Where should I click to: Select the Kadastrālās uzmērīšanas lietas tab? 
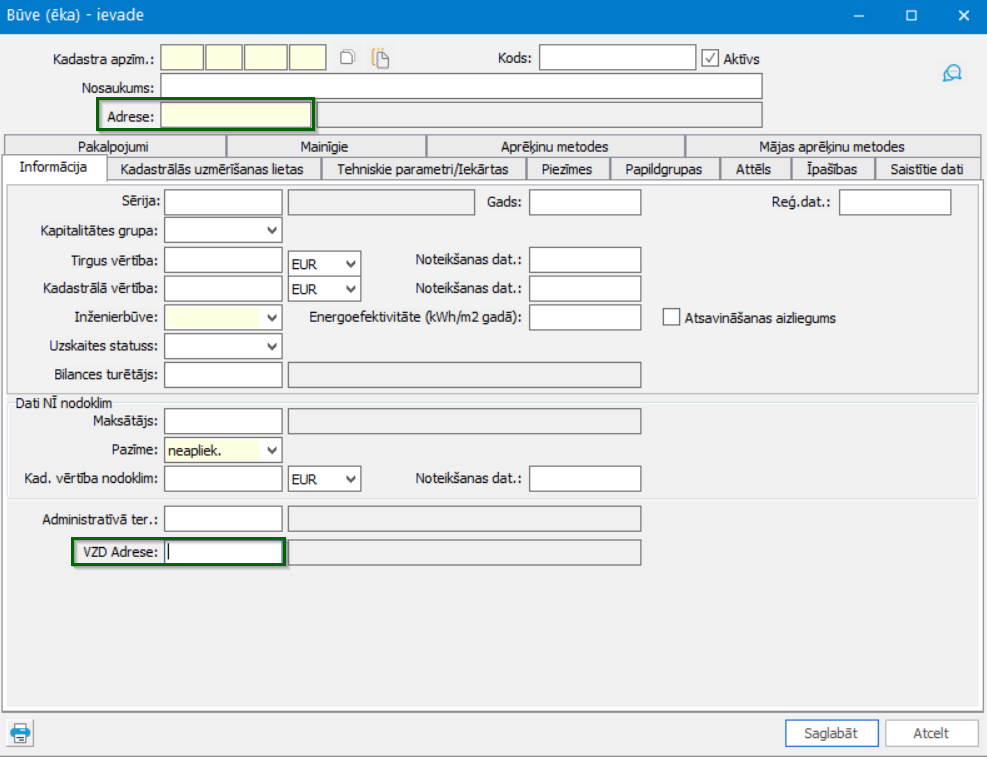[212, 169]
